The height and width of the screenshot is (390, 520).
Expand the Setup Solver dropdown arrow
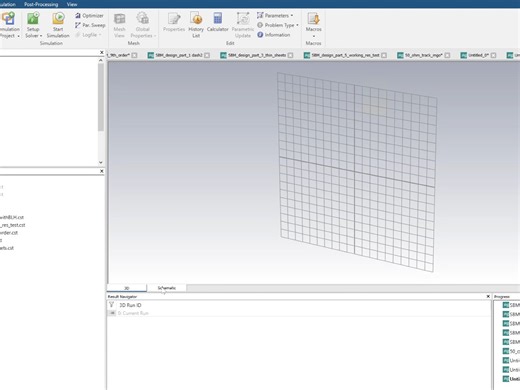click(x=41, y=36)
